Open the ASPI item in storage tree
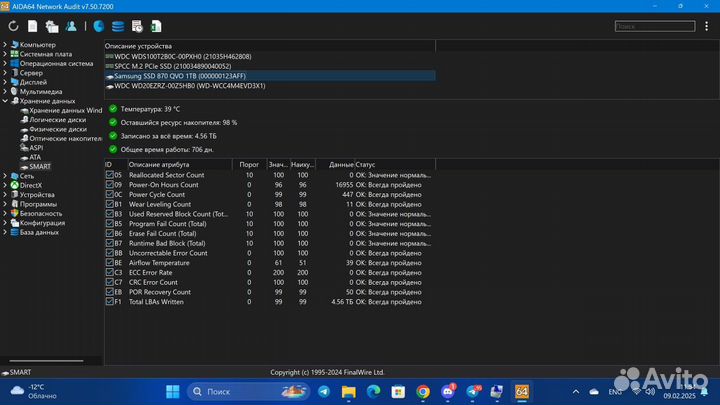 [36, 148]
